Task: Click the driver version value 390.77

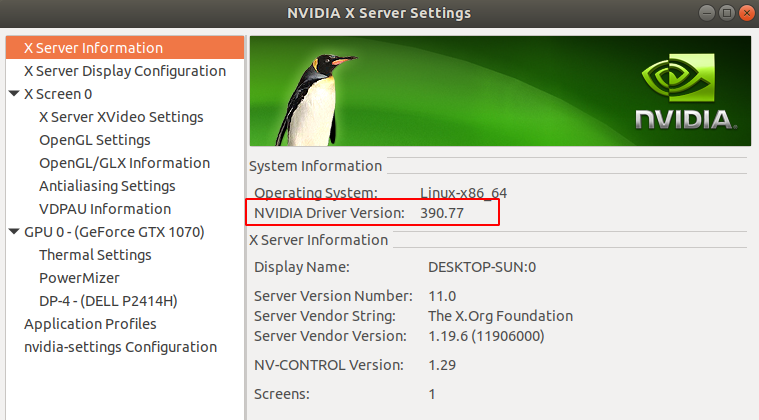Action: tap(442, 213)
